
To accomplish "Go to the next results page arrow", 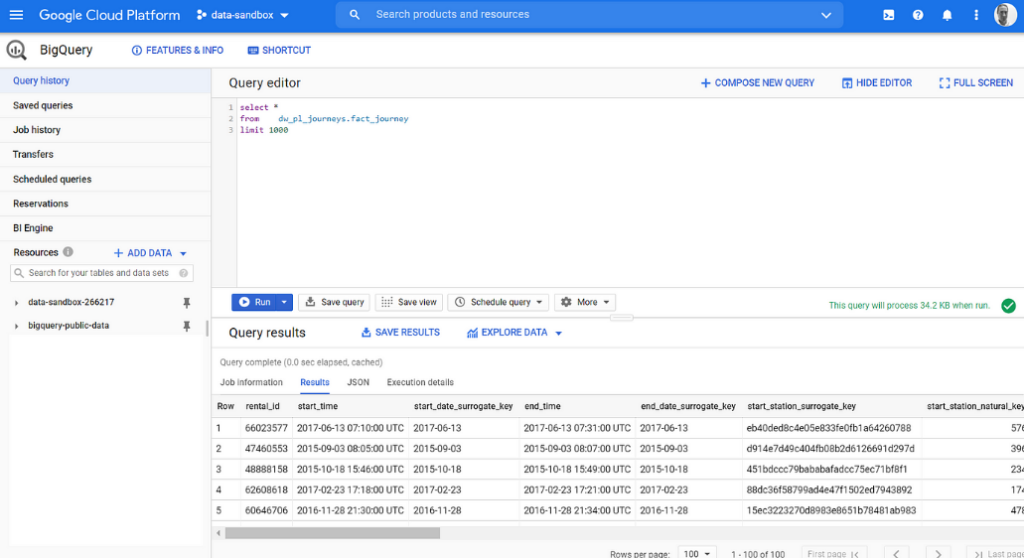I will point(938,553).
